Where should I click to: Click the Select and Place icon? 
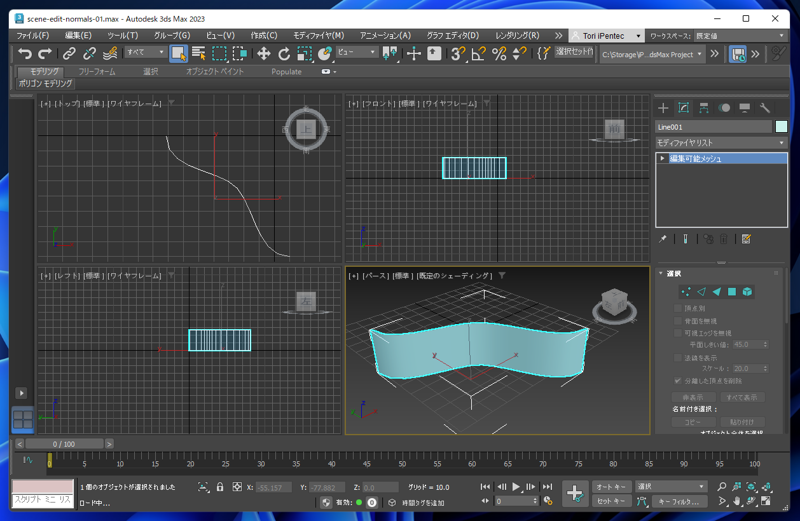click(x=324, y=54)
